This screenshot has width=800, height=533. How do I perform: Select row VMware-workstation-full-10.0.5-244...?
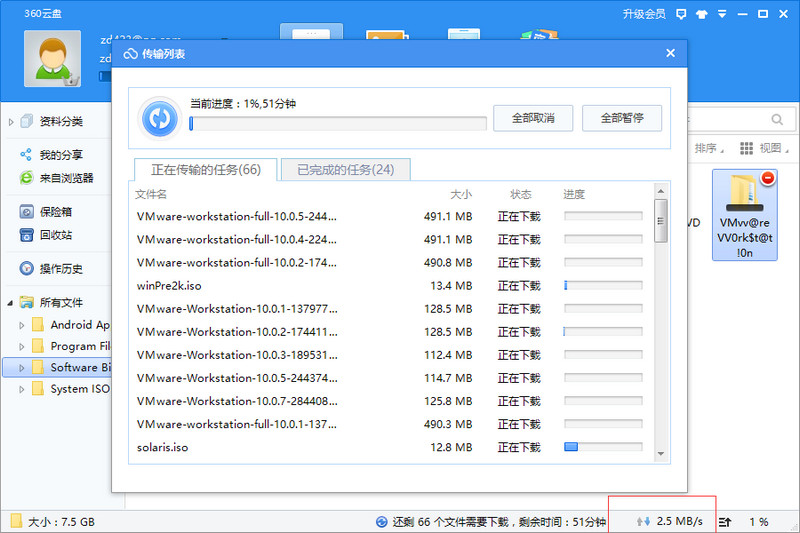(x=391, y=216)
